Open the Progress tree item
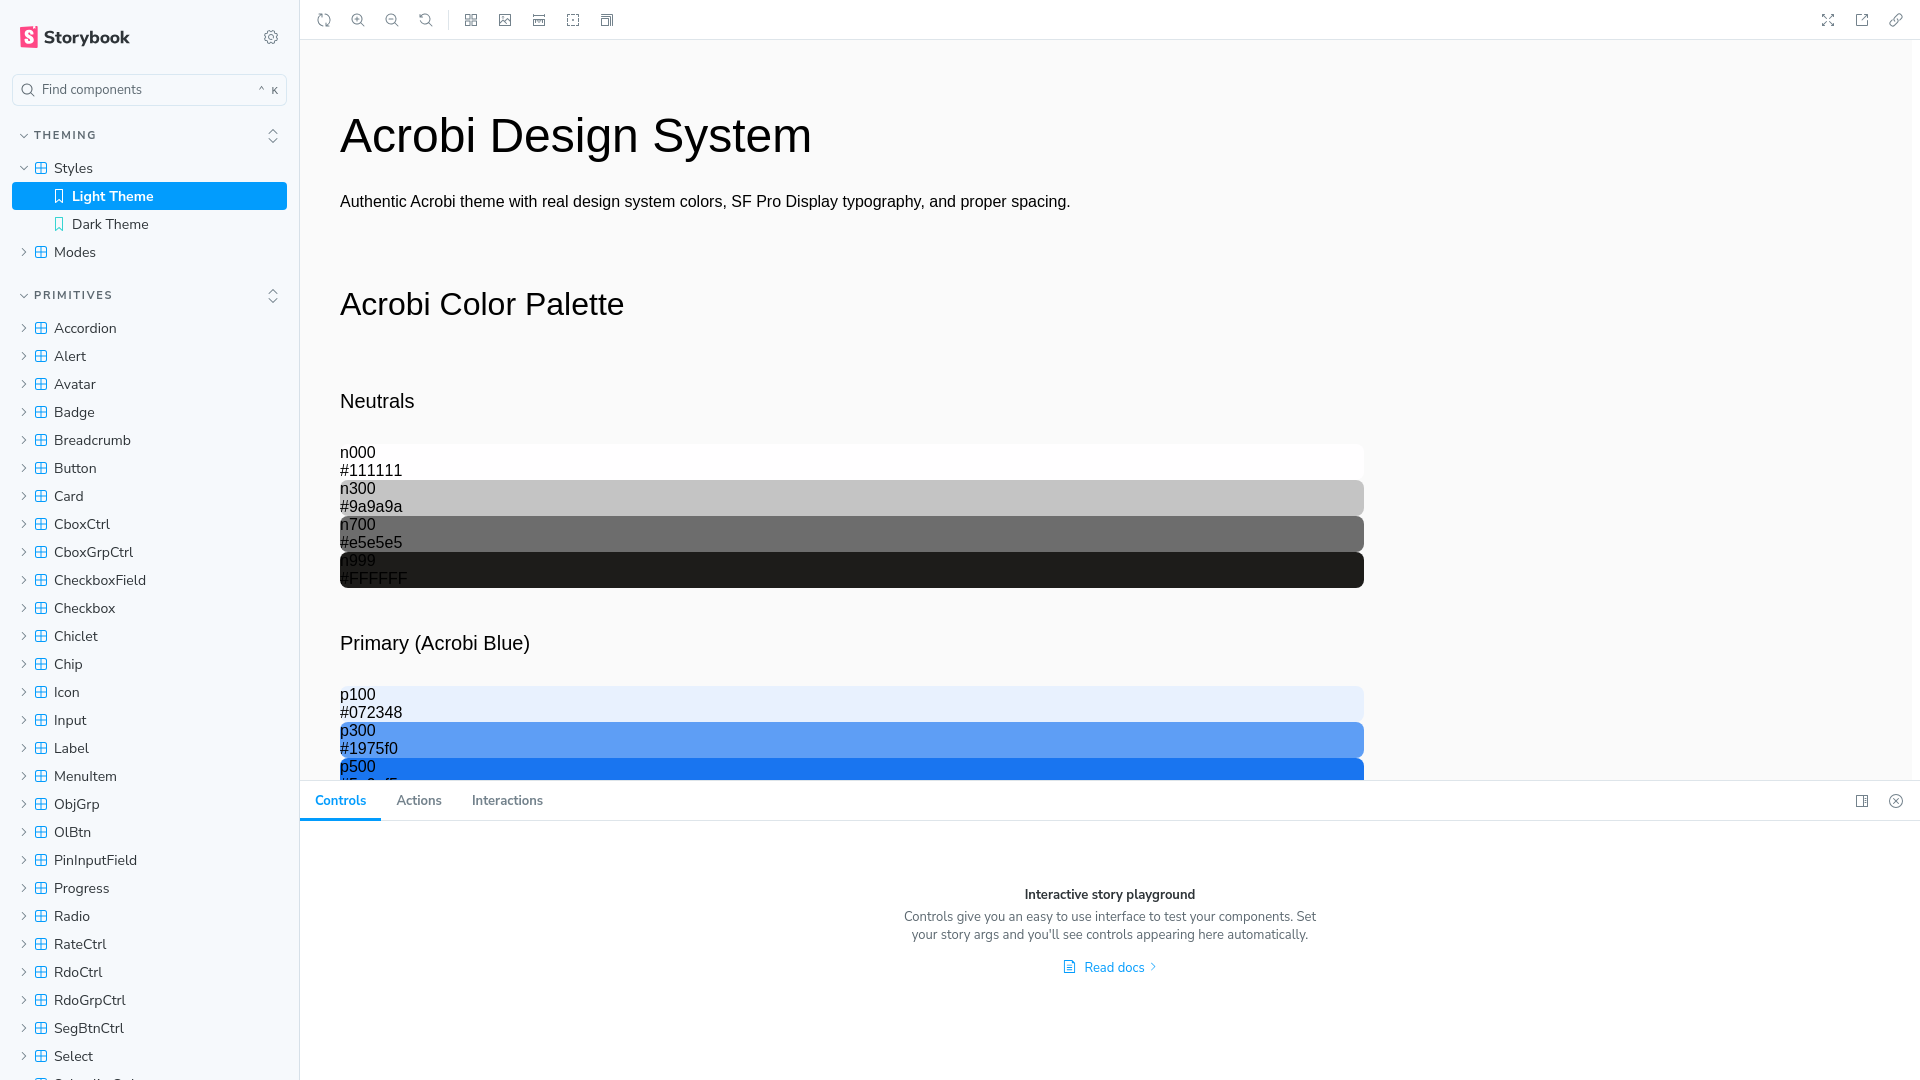The width and height of the screenshot is (1920, 1080). click(149, 888)
